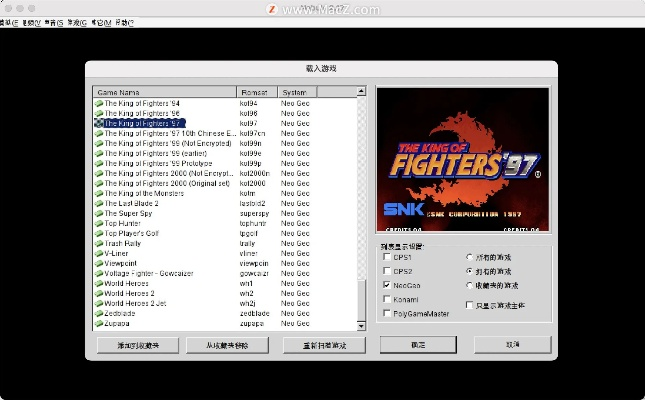The height and width of the screenshot is (400, 645).
Task: Click the icon next to Top Hunter
Action: pyautogui.click(x=99, y=223)
